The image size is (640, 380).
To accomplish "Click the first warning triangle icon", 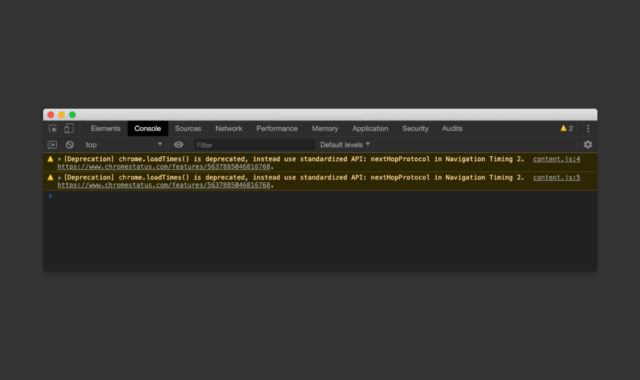I will [x=51, y=159].
